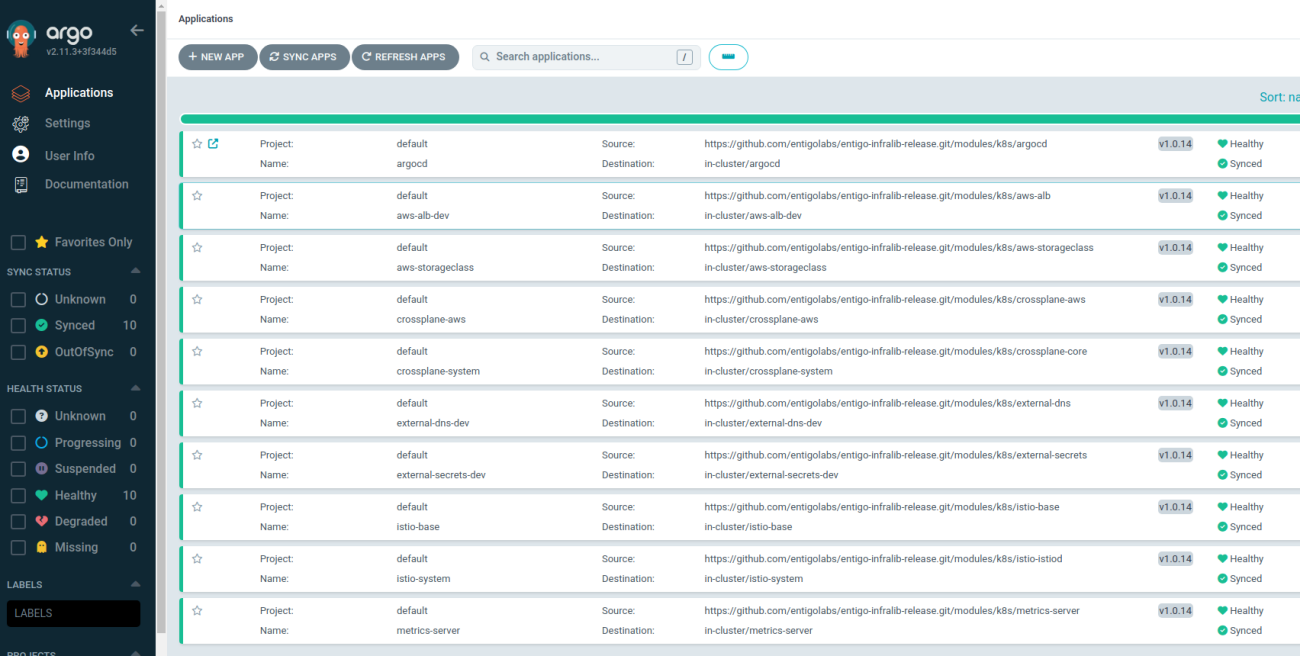Star the external-dns-dev application

[197, 404]
